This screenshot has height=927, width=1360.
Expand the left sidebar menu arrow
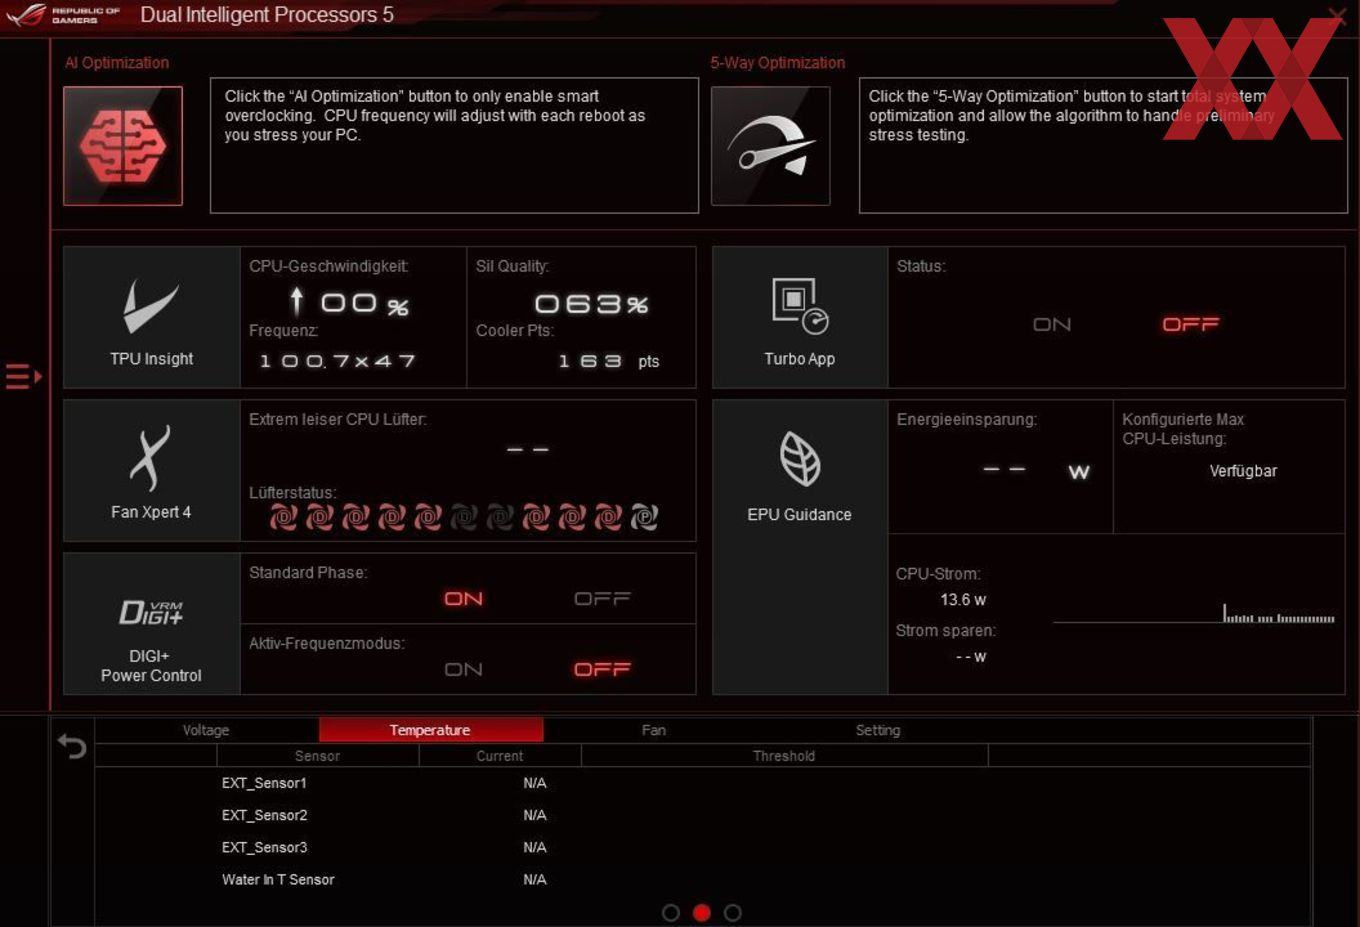(x=23, y=376)
